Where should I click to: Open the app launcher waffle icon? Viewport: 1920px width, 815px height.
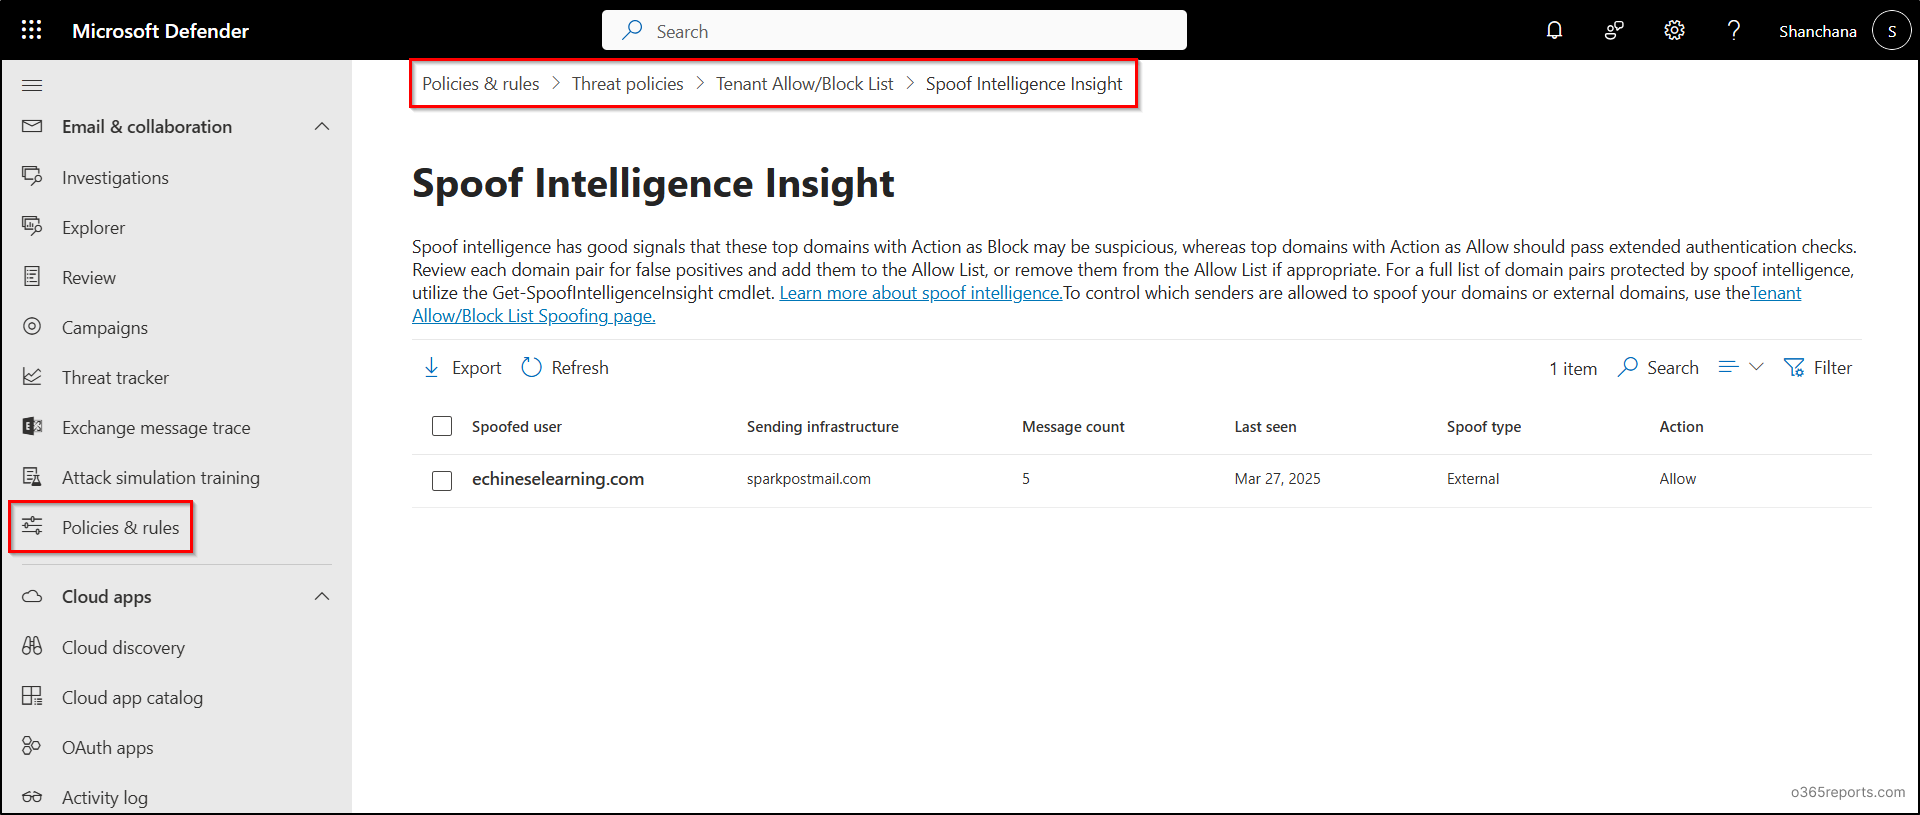point(32,30)
